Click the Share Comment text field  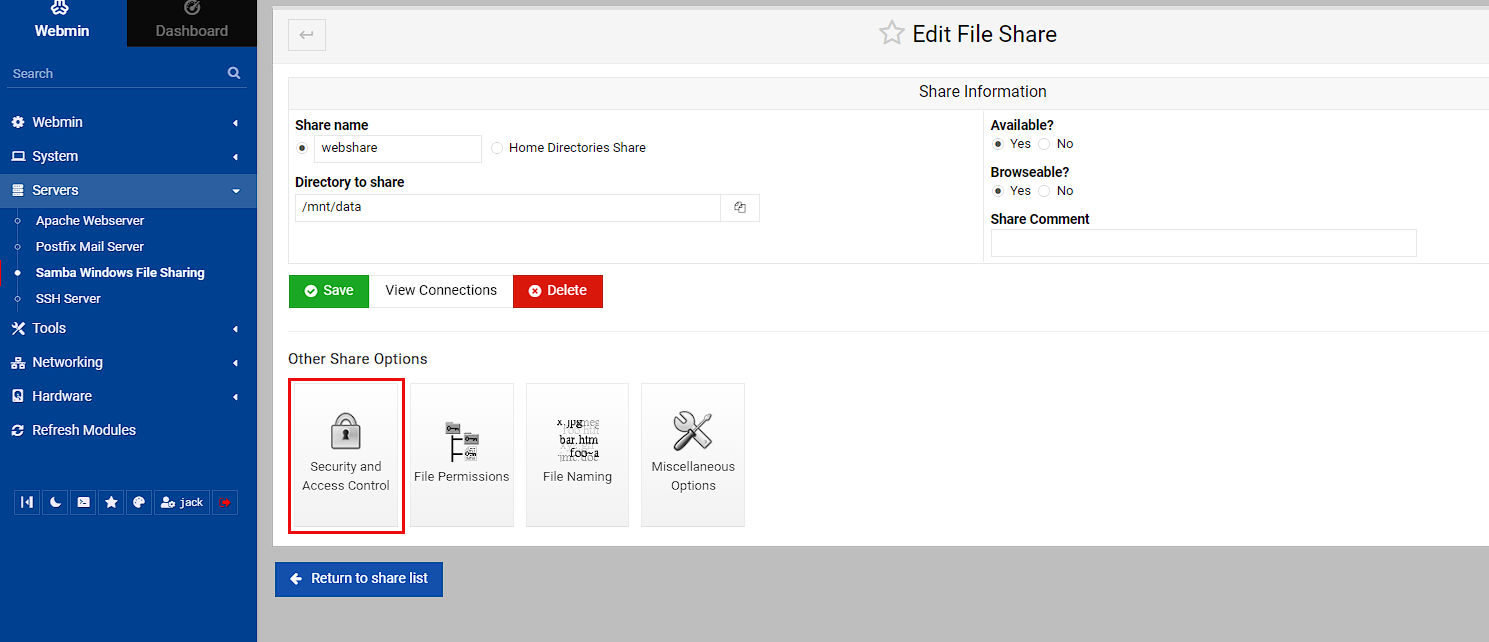point(1203,243)
